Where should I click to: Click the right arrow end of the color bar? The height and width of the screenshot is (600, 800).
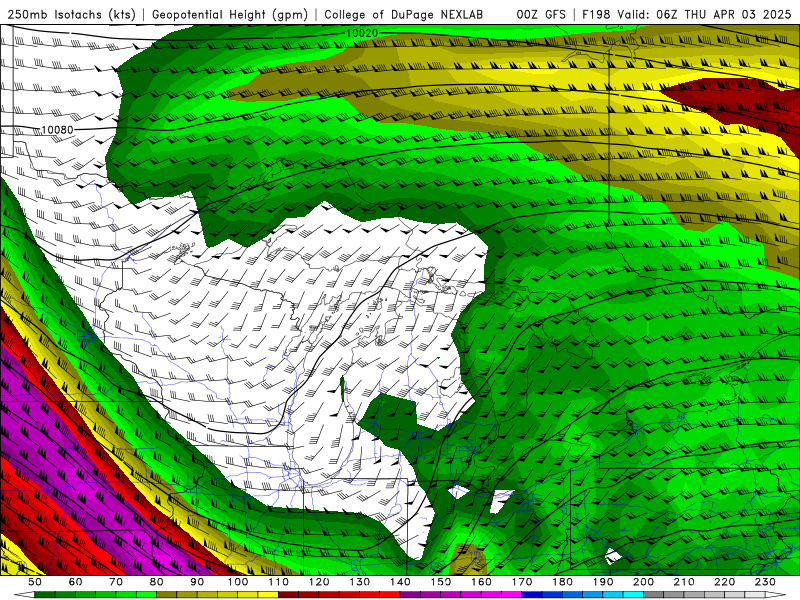[776, 594]
